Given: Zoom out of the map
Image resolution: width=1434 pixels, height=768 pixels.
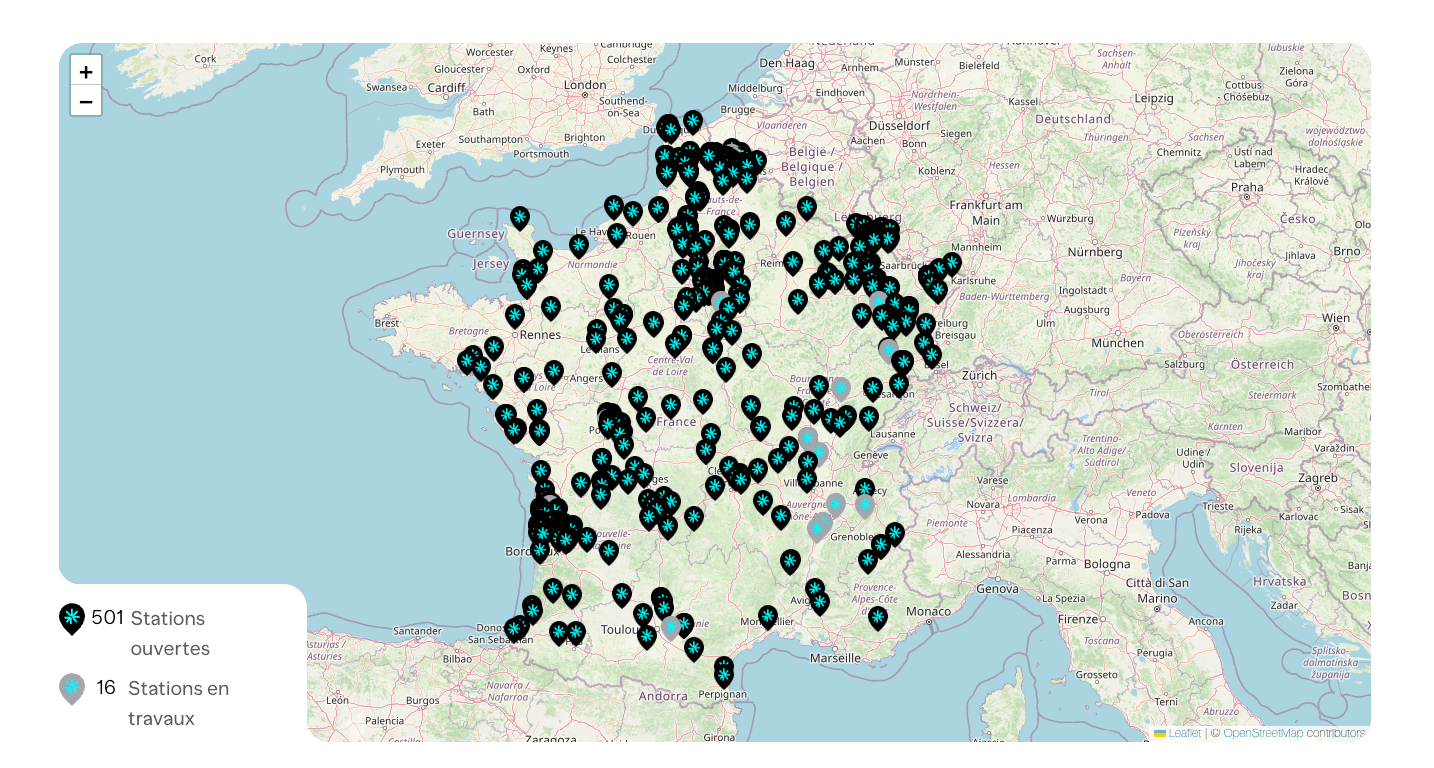Looking at the screenshot, I should click(86, 101).
